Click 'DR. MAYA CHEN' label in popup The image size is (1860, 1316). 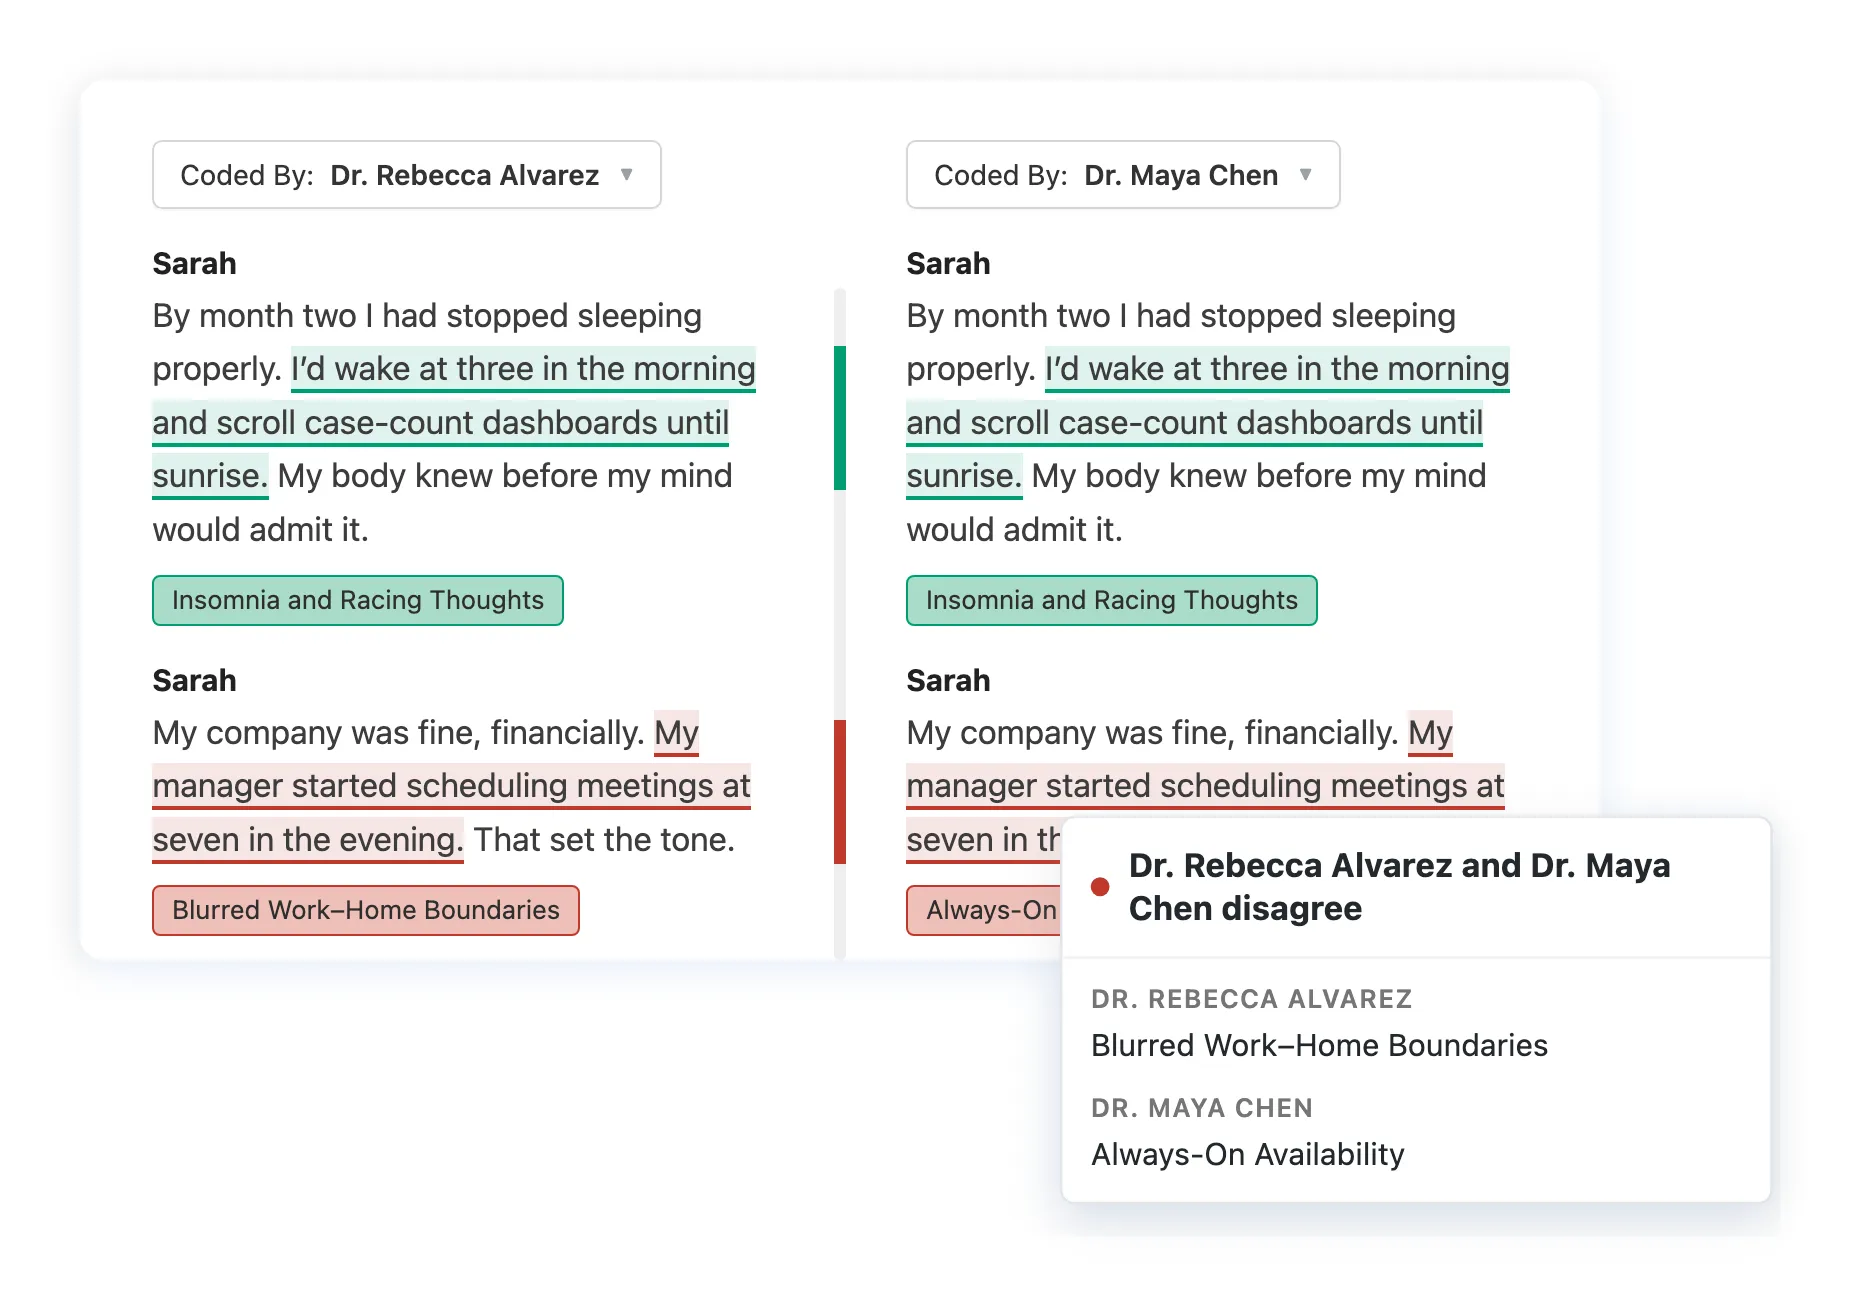(1201, 1108)
